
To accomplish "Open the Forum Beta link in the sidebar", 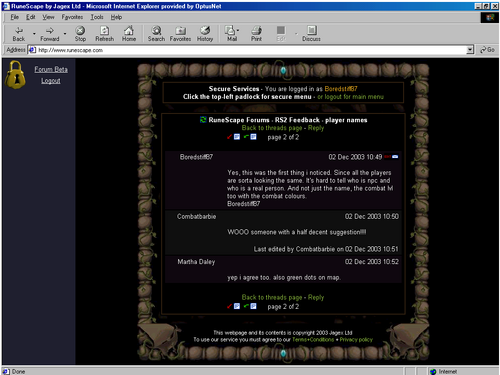I will click(x=51, y=69).
